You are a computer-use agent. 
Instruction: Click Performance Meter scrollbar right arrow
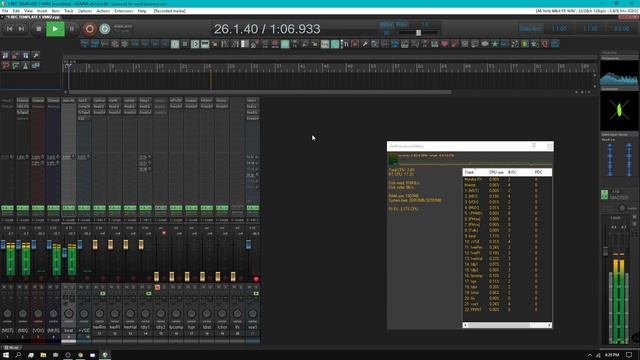[x=549, y=325]
